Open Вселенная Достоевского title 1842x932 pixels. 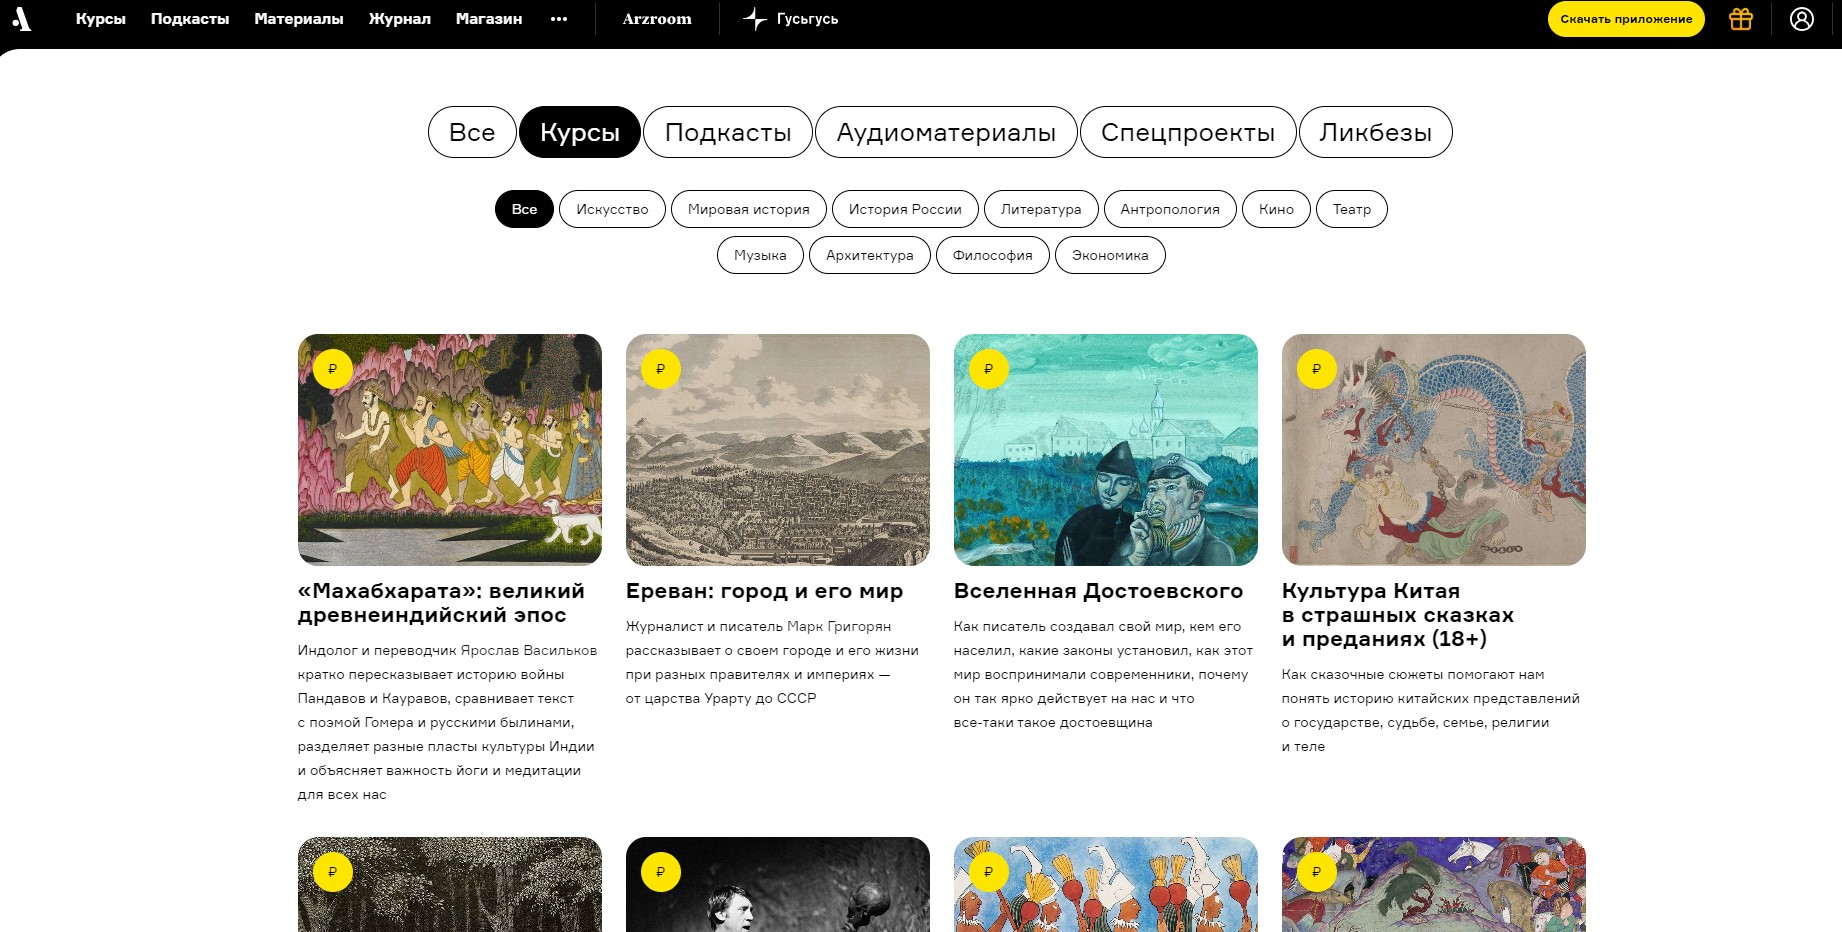click(1098, 591)
